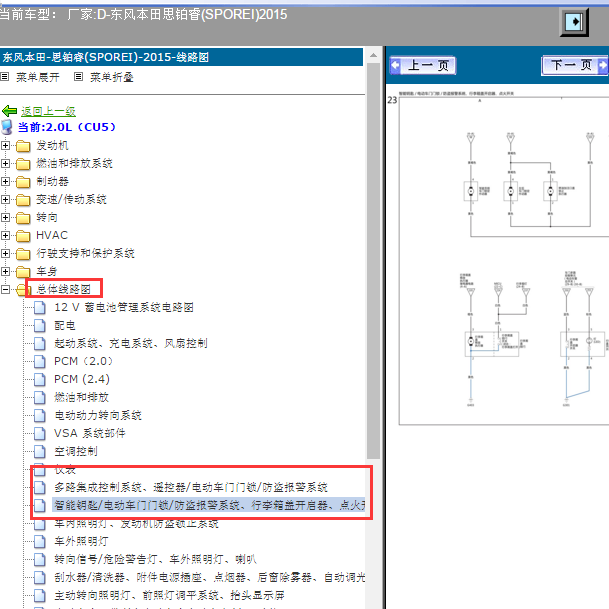Click the computer icon beside 当前:2.0L
The width and height of the screenshot is (609, 609).
[x=7, y=127]
